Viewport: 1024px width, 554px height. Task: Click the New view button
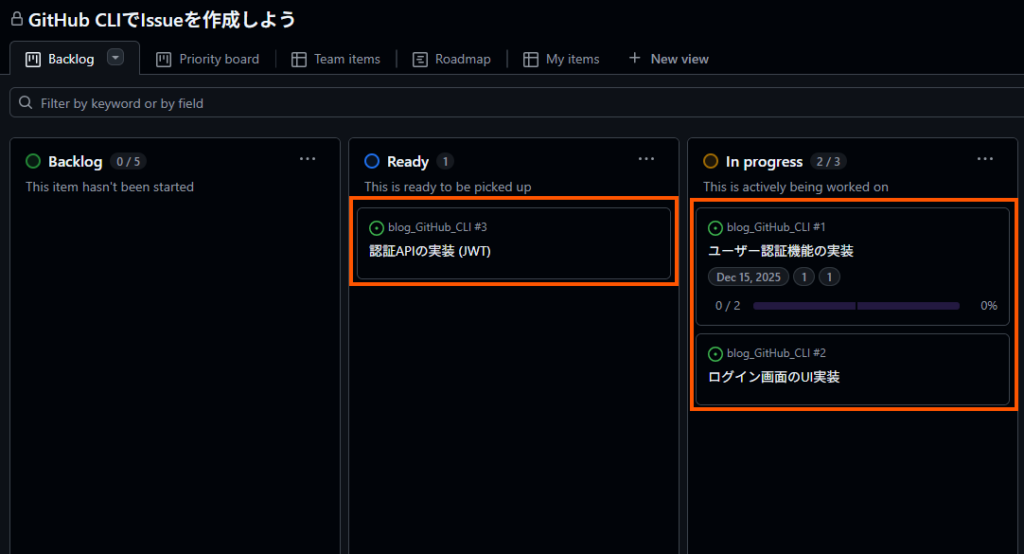(668, 59)
